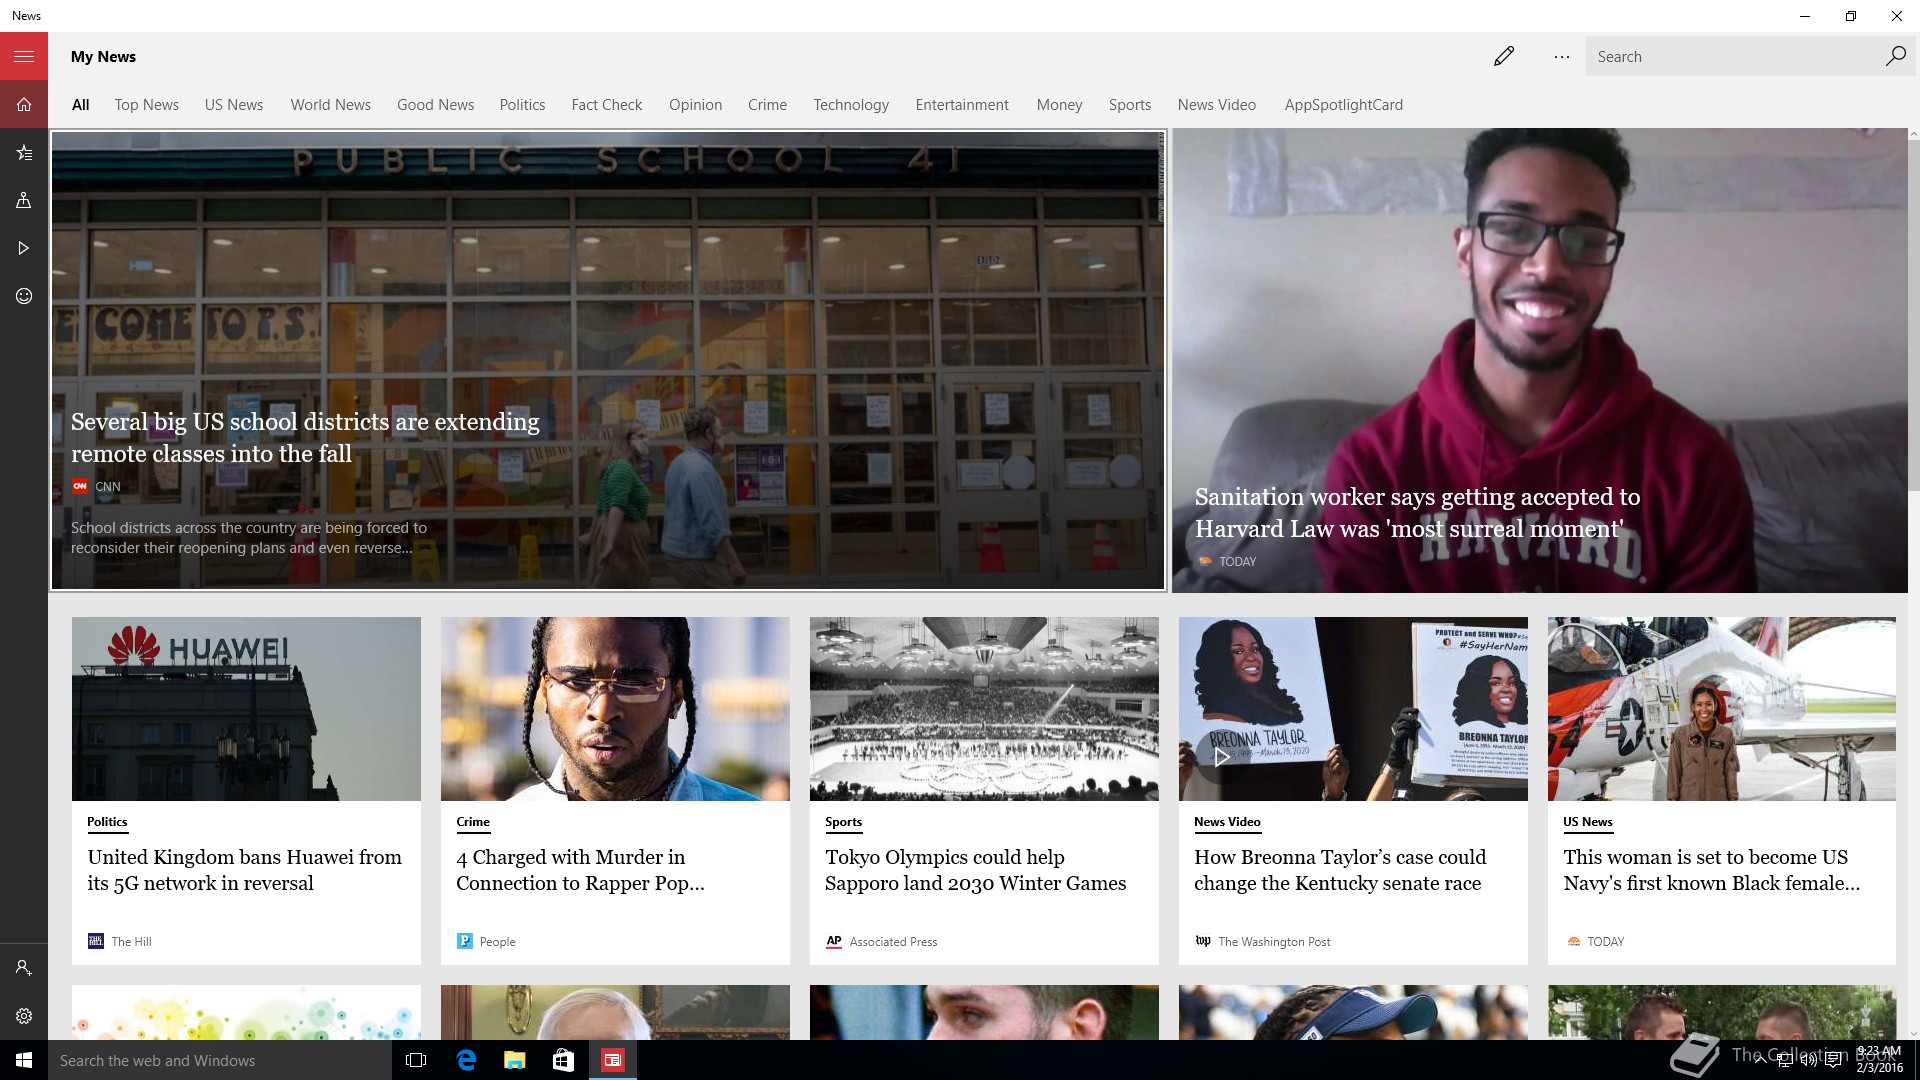Viewport: 1920px width, 1080px height.
Task: Click the News Video category label on card
Action: tap(1227, 822)
